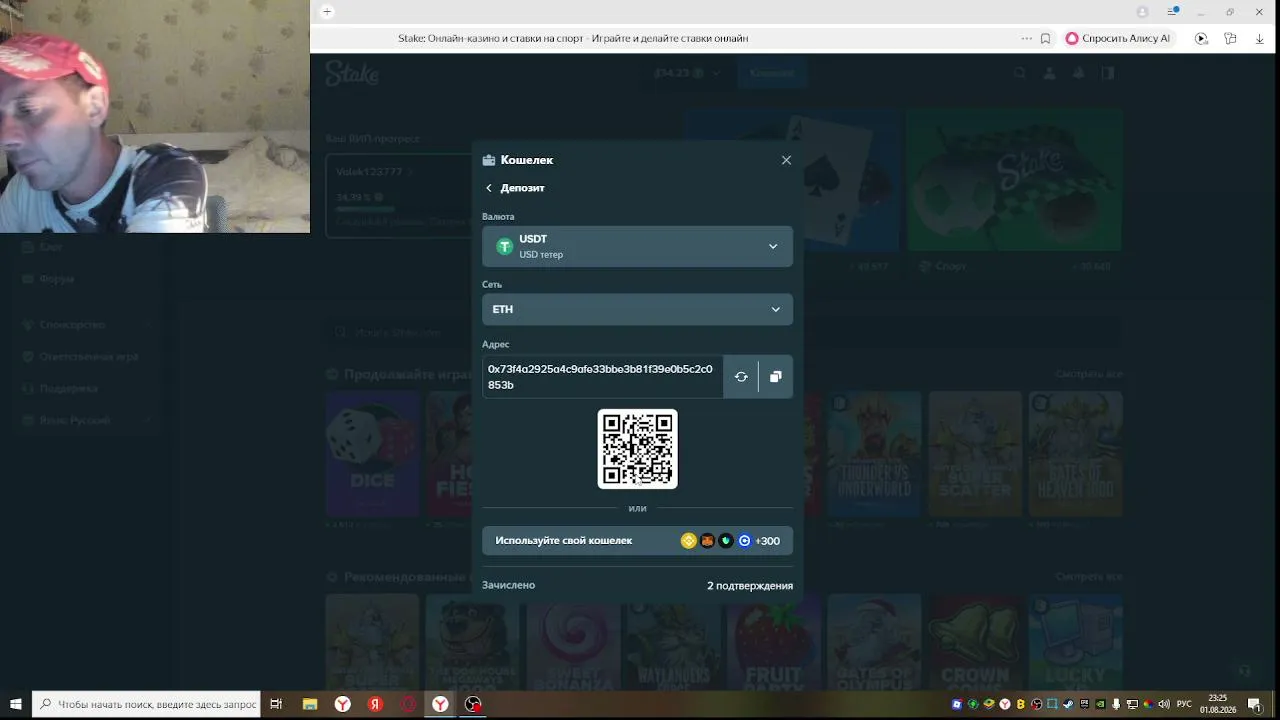1280x720 pixels.
Task: Click the Кошелек dialog title
Action: coord(527,160)
